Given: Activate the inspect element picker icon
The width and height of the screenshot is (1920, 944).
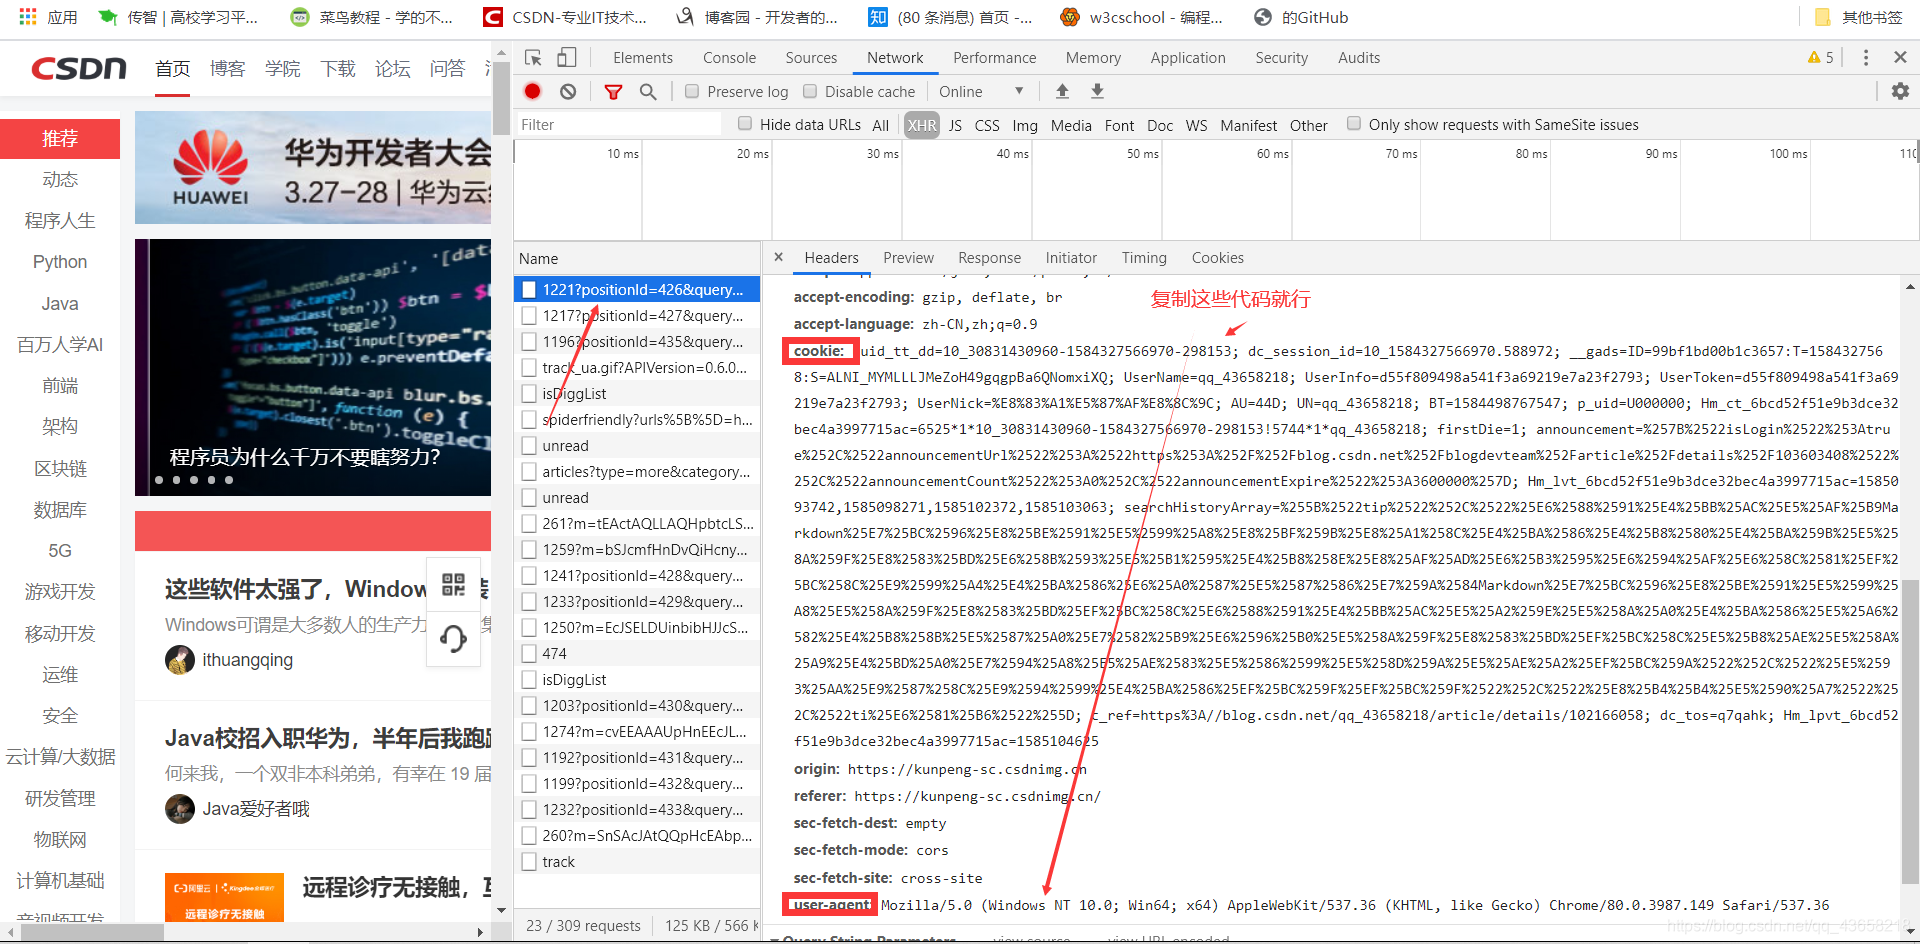Looking at the screenshot, I should coord(533,58).
